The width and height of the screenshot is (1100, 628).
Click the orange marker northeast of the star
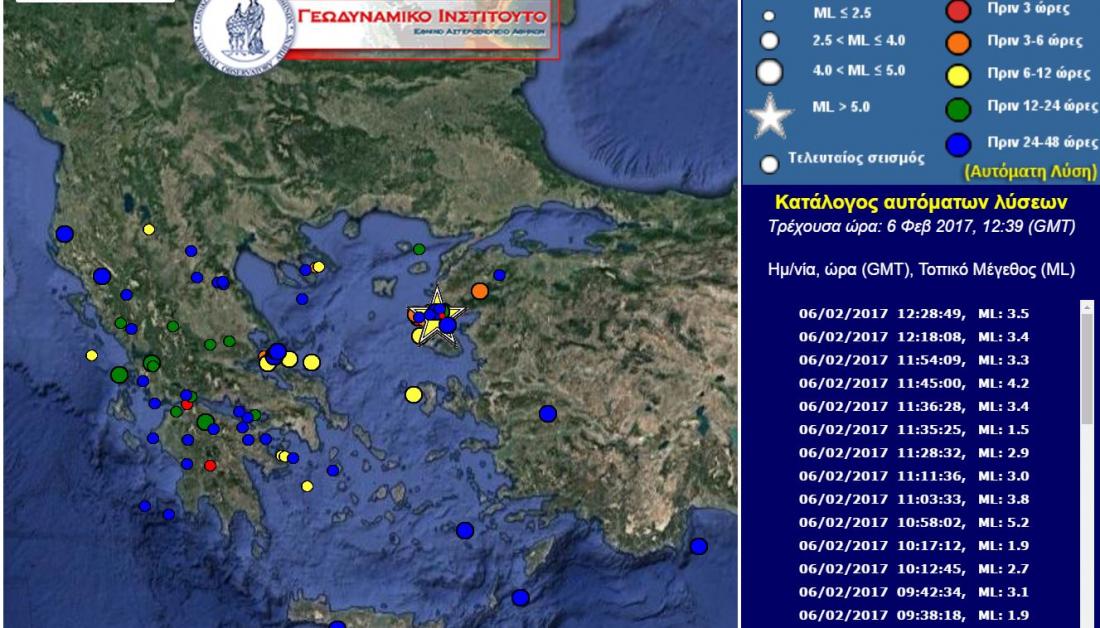[x=480, y=290]
